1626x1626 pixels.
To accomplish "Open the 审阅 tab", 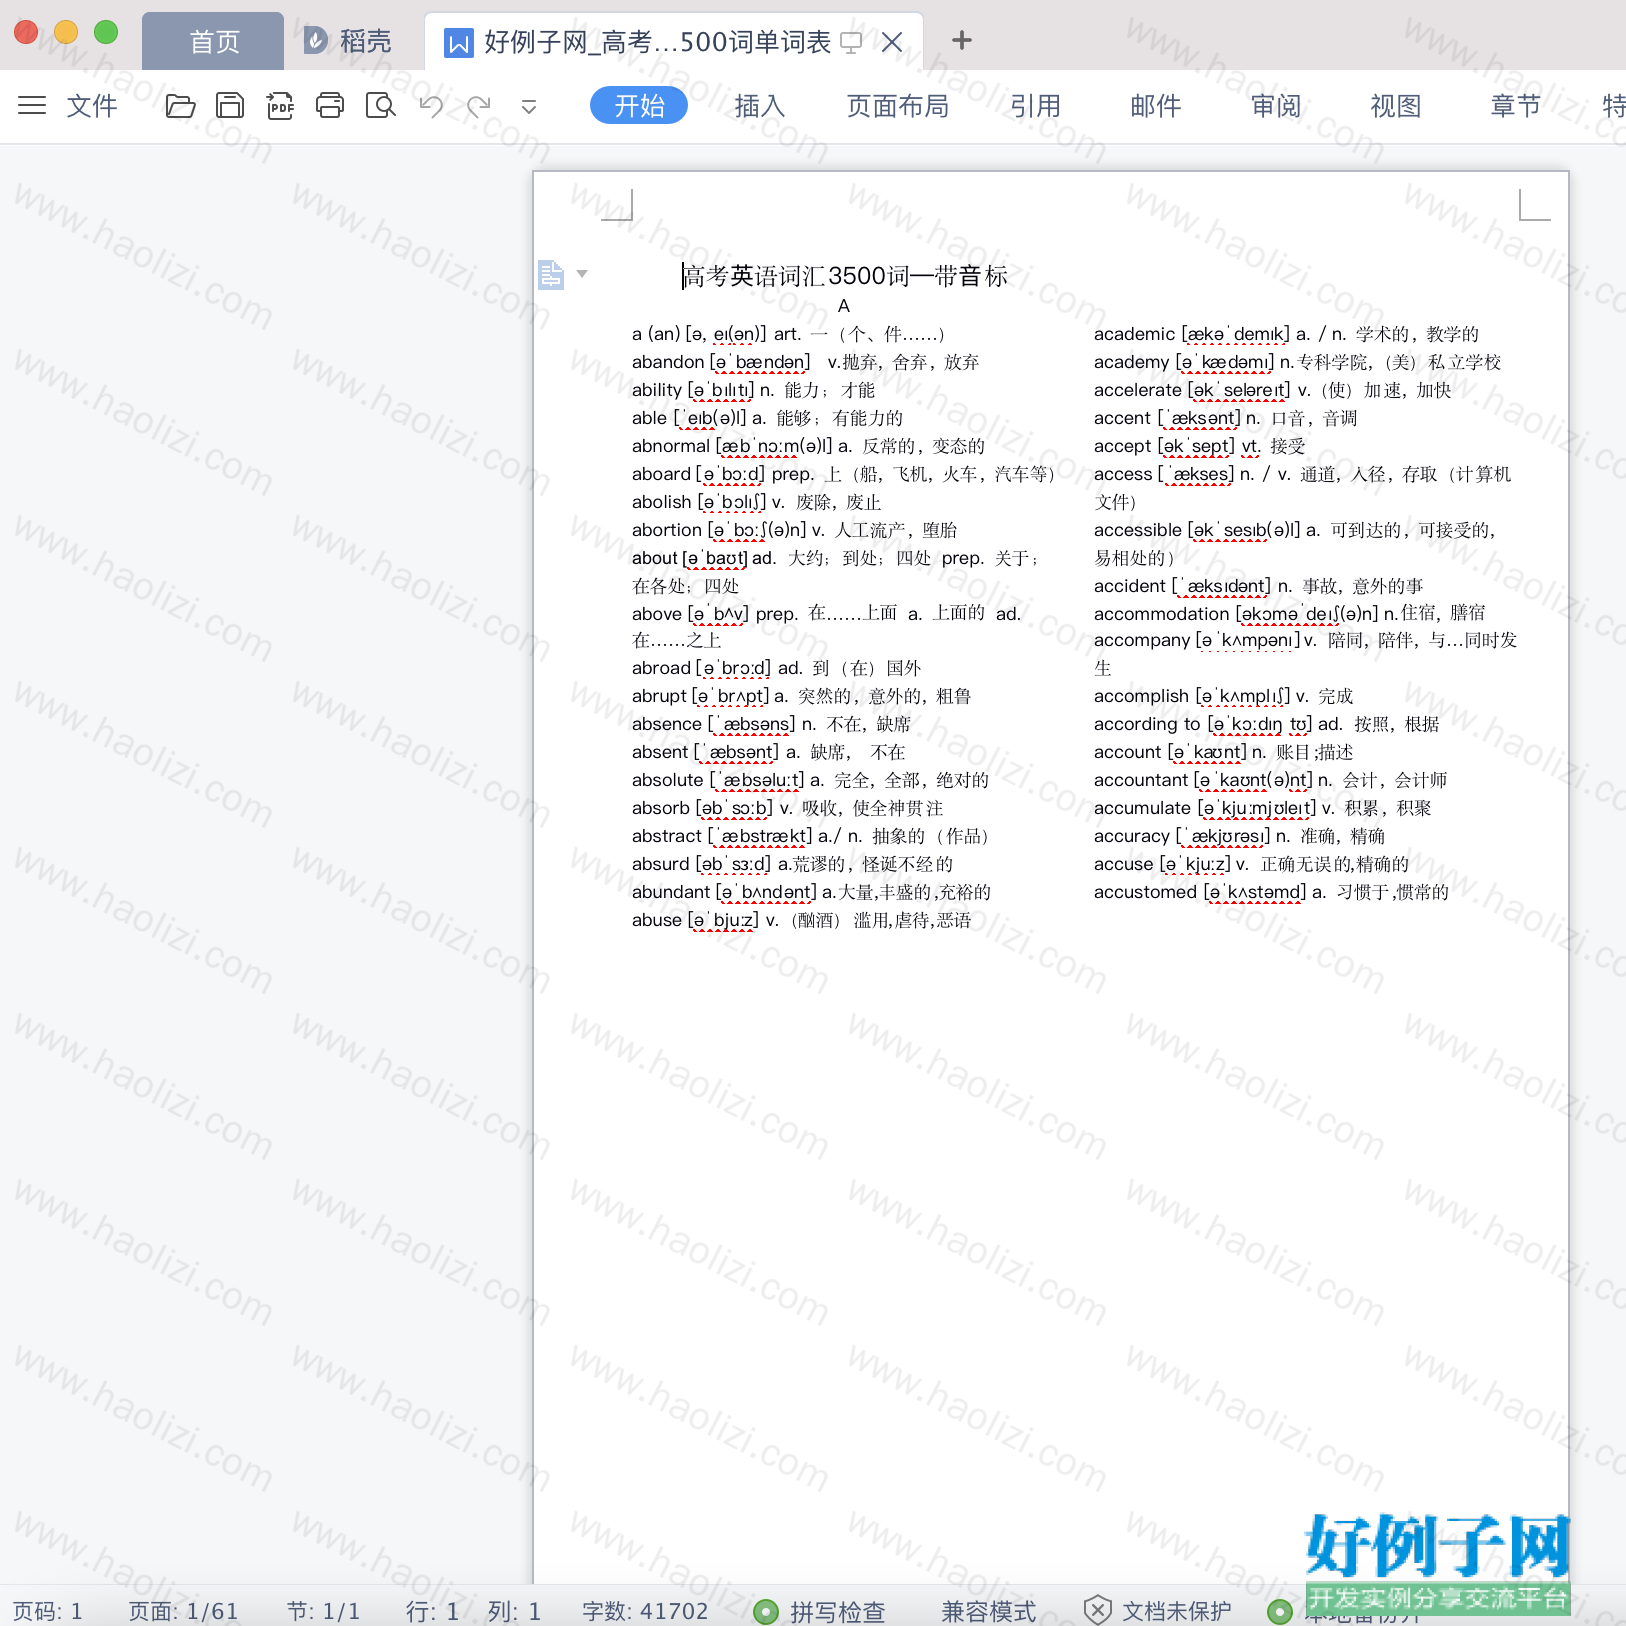I will pos(1276,105).
